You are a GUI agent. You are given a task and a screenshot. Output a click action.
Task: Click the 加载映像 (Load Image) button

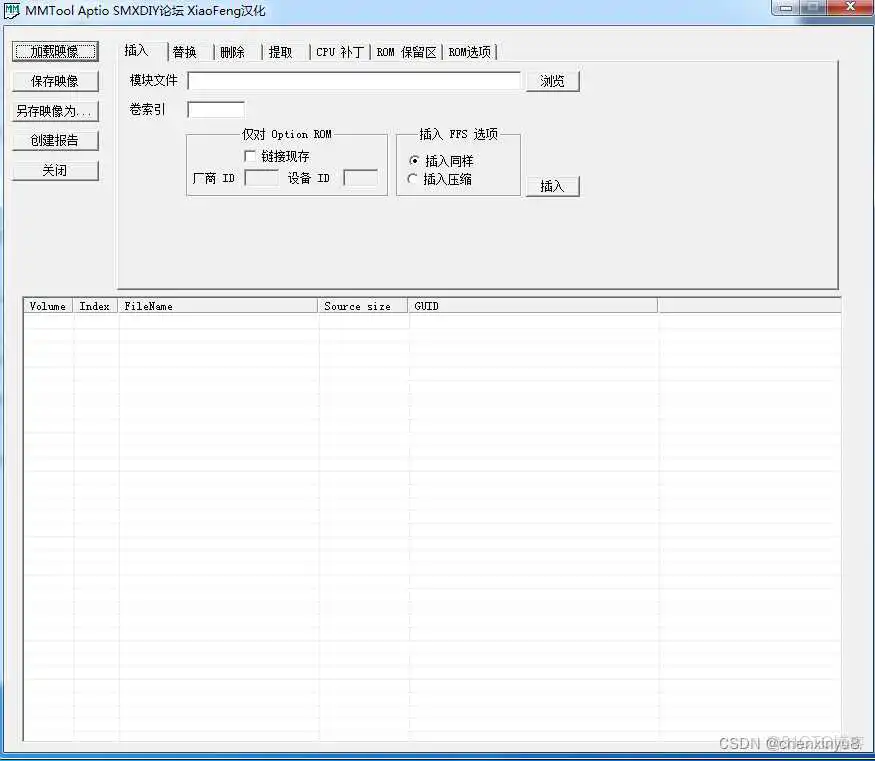click(55, 51)
